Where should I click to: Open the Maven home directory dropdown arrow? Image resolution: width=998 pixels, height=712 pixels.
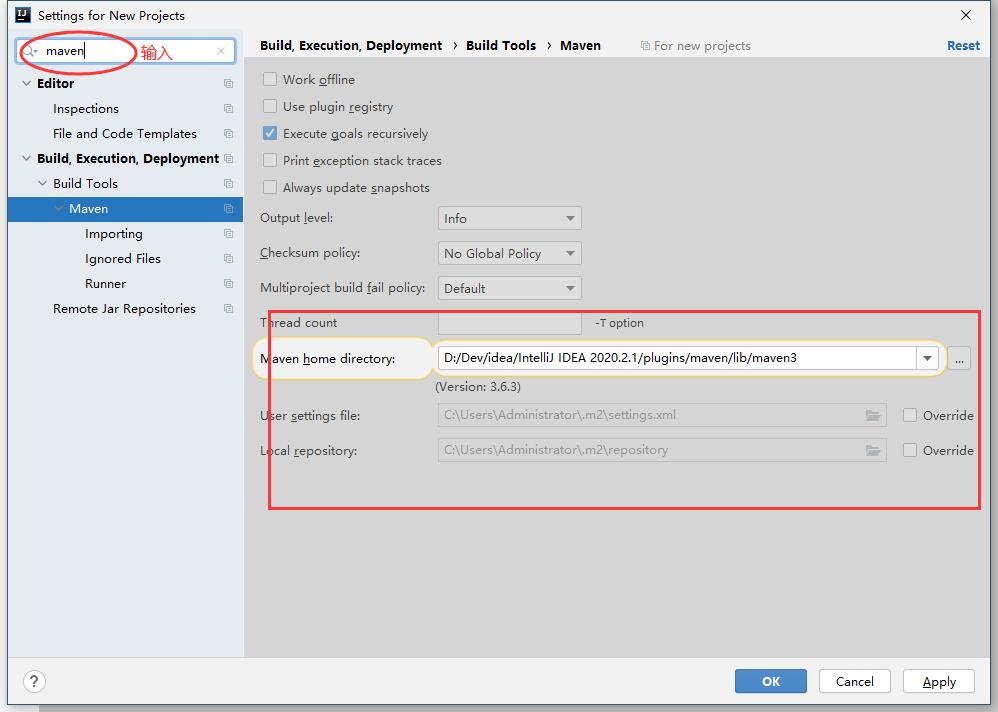pyautogui.click(x=927, y=358)
